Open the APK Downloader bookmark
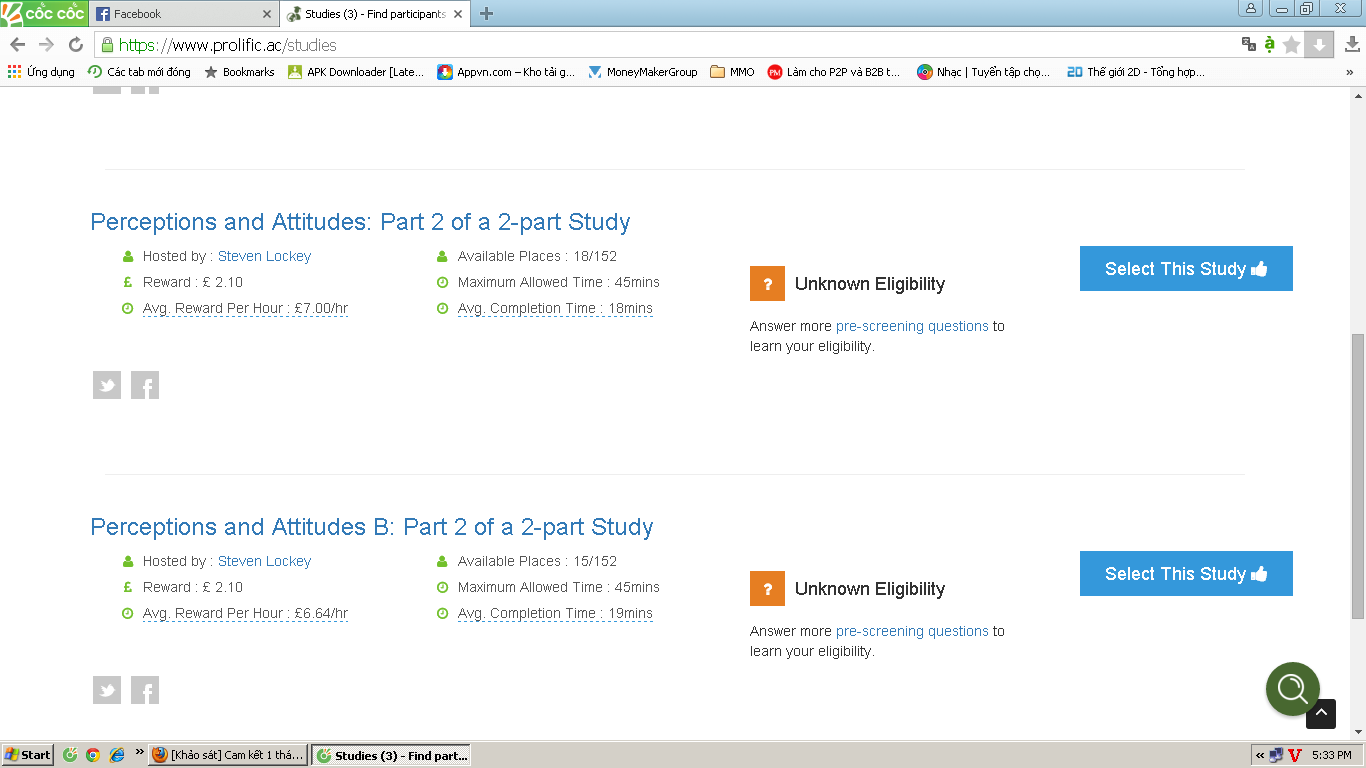1366x768 pixels. (x=356, y=72)
